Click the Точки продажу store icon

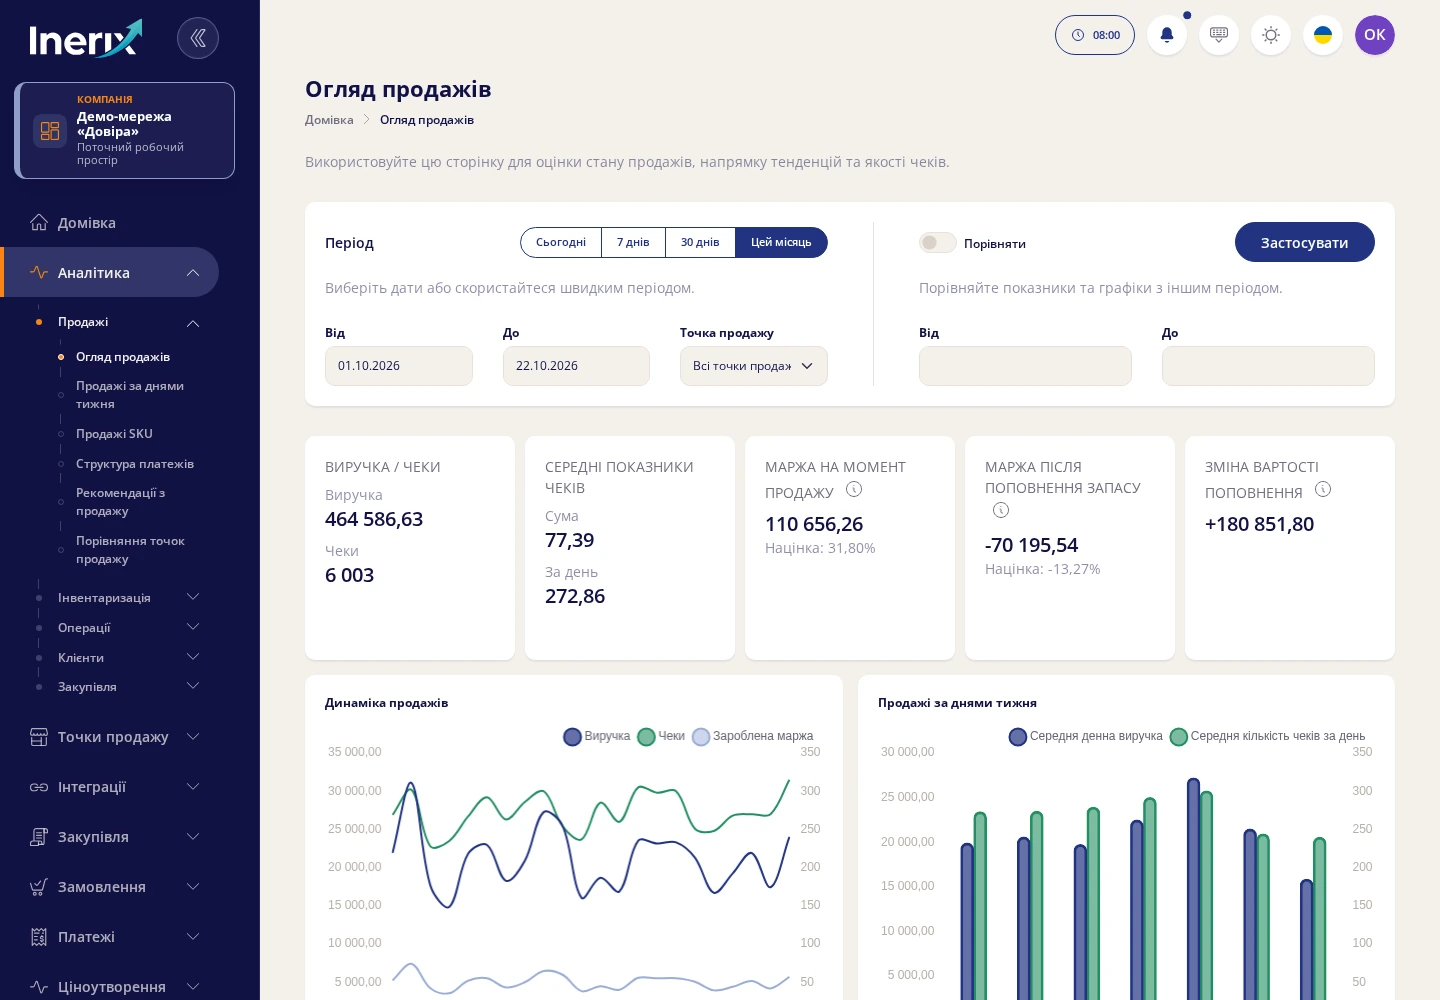[39, 737]
